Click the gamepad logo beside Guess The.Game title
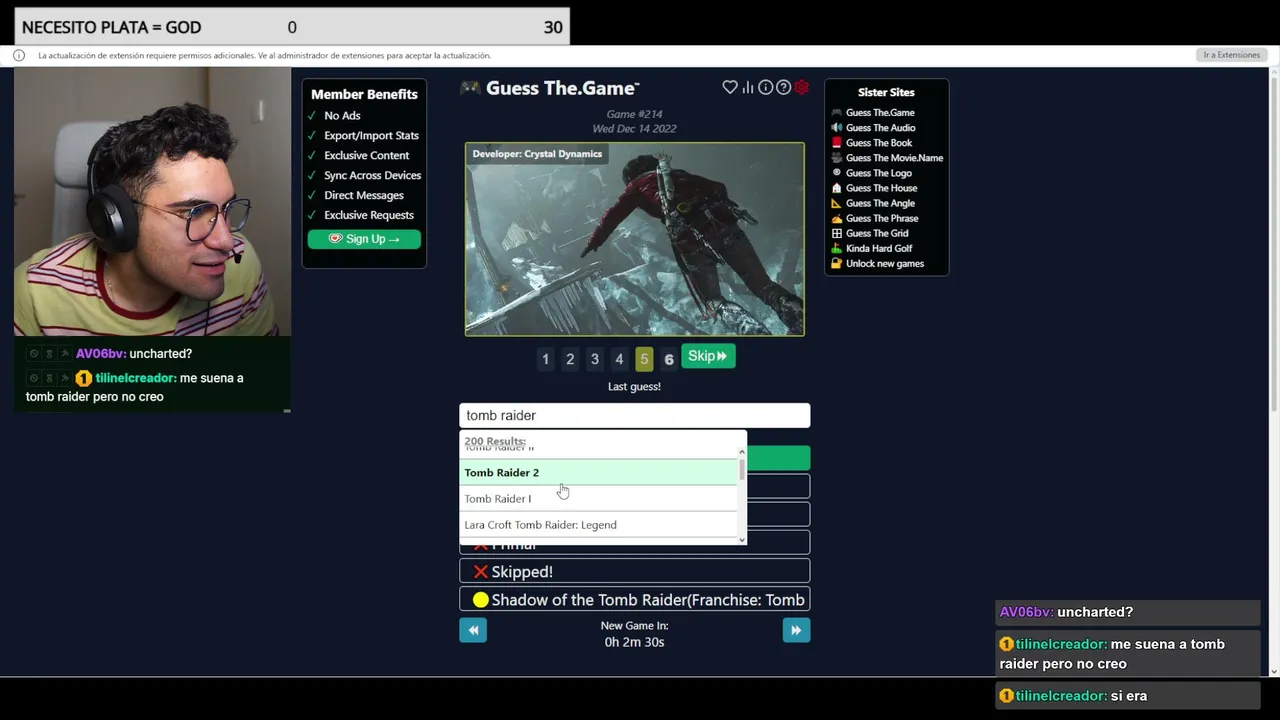1280x720 pixels. pos(470,88)
